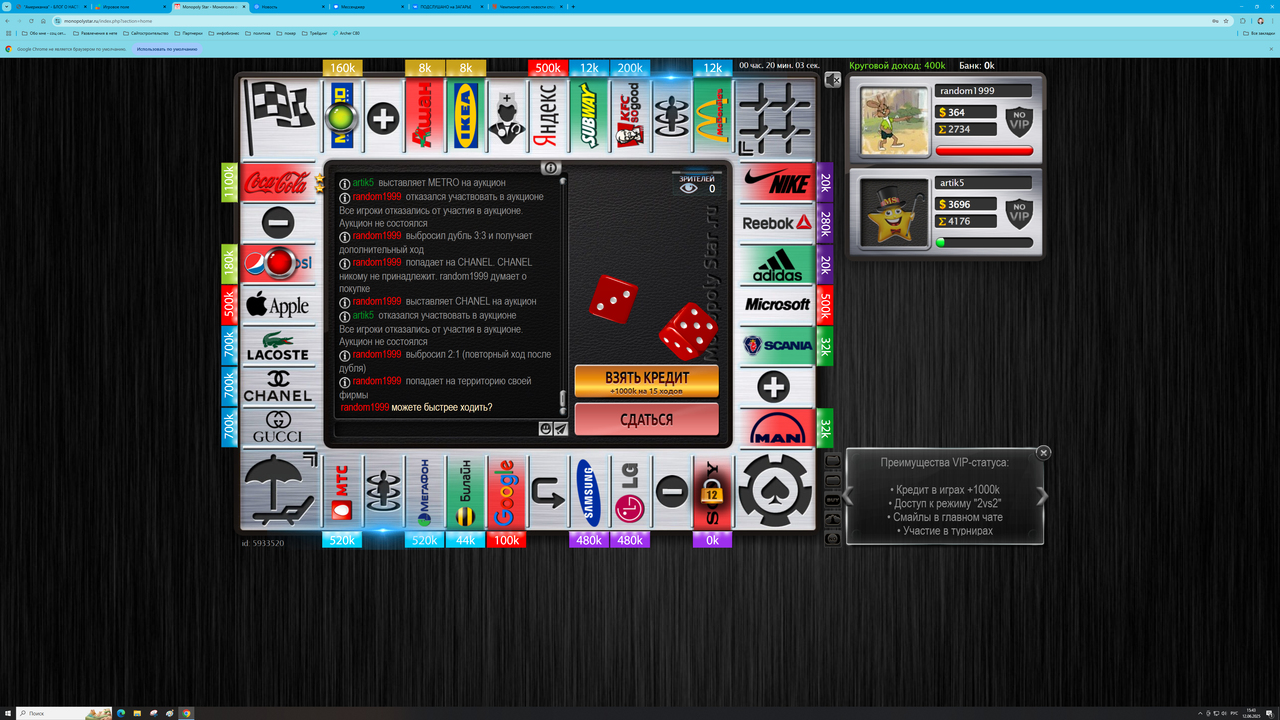Select the Gucci property cell
Screen dimensions: 1280x720
[277, 427]
